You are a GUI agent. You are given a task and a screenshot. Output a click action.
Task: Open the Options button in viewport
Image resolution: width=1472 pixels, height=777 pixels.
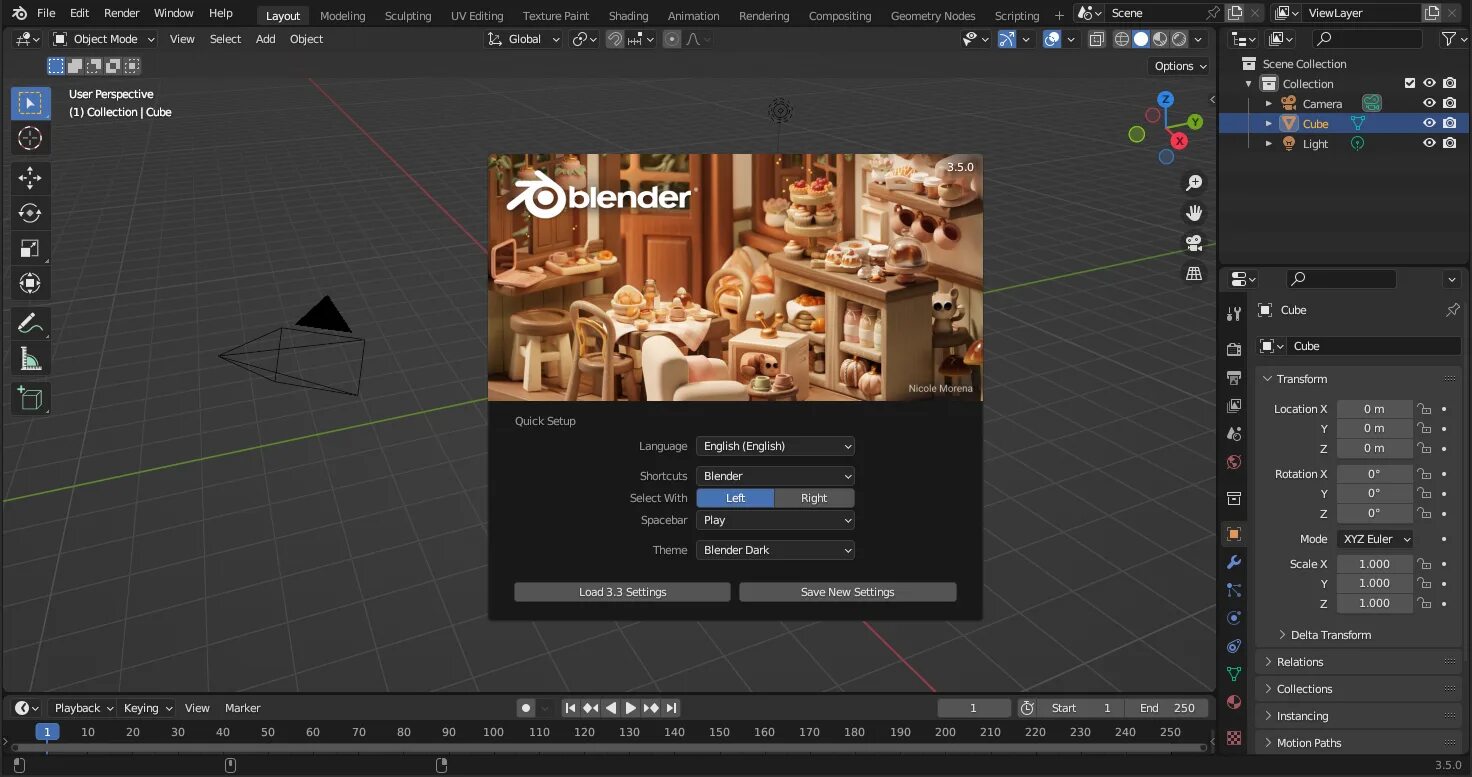tap(1180, 66)
